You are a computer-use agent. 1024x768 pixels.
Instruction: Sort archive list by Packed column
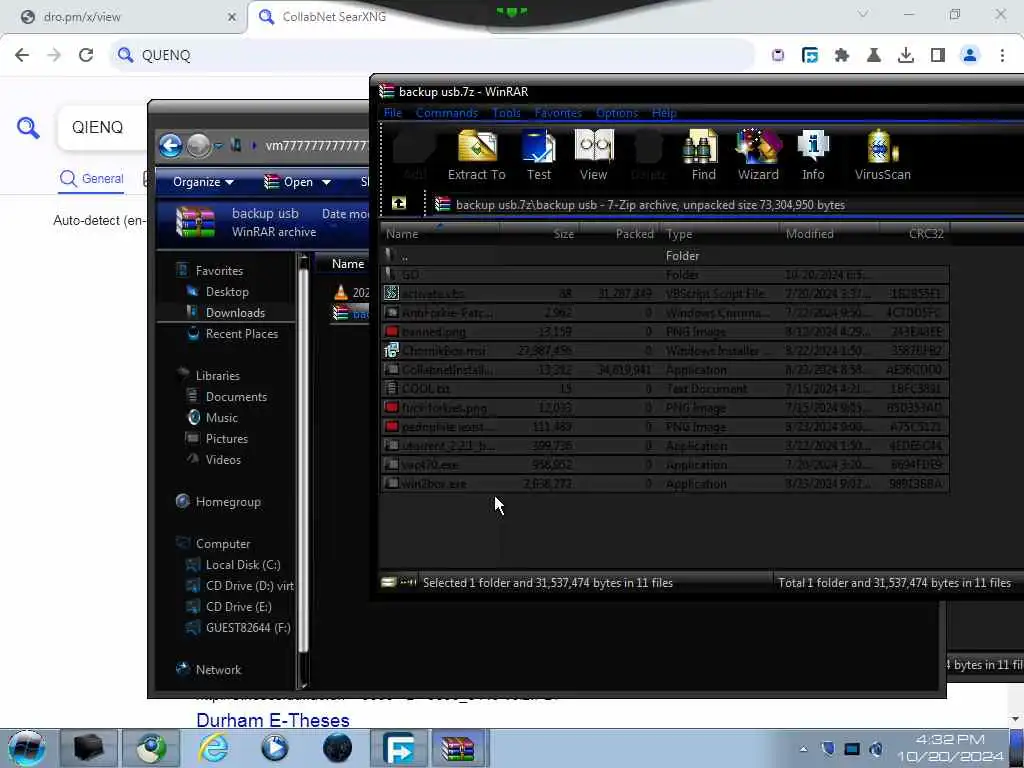[619, 234]
